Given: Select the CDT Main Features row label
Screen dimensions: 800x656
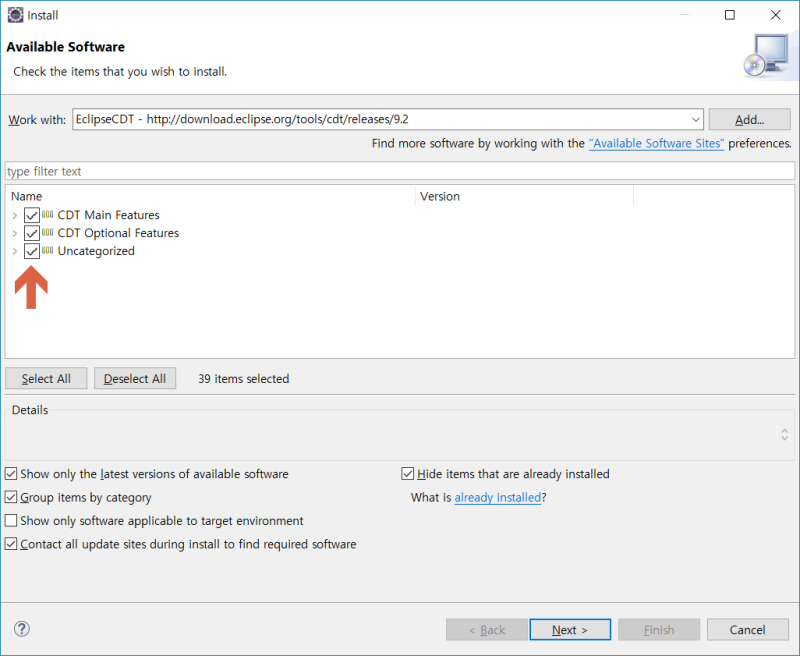Looking at the screenshot, I should pyautogui.click(x=108, y=215).
